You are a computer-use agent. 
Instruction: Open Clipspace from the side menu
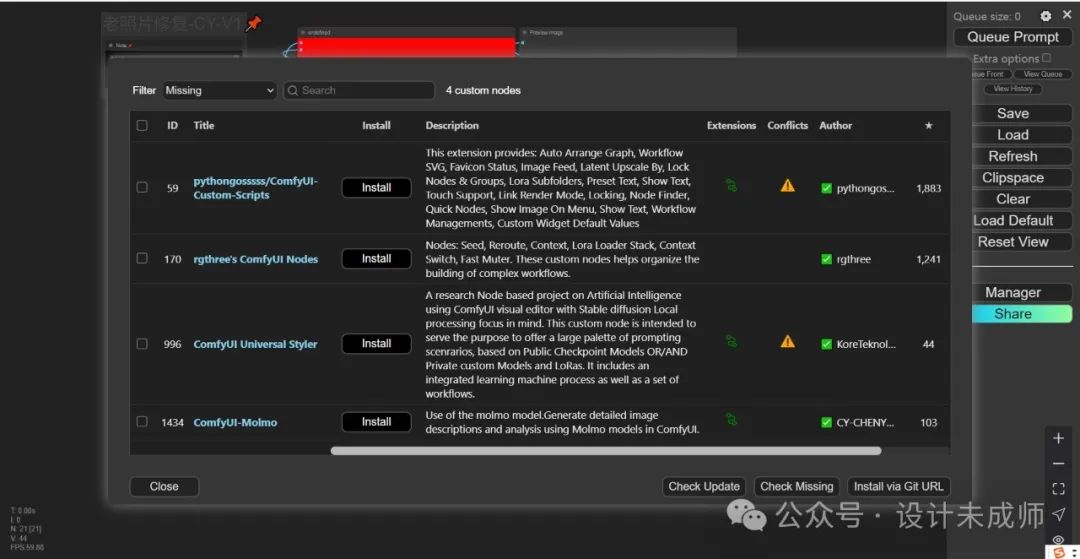(1022, 178)
